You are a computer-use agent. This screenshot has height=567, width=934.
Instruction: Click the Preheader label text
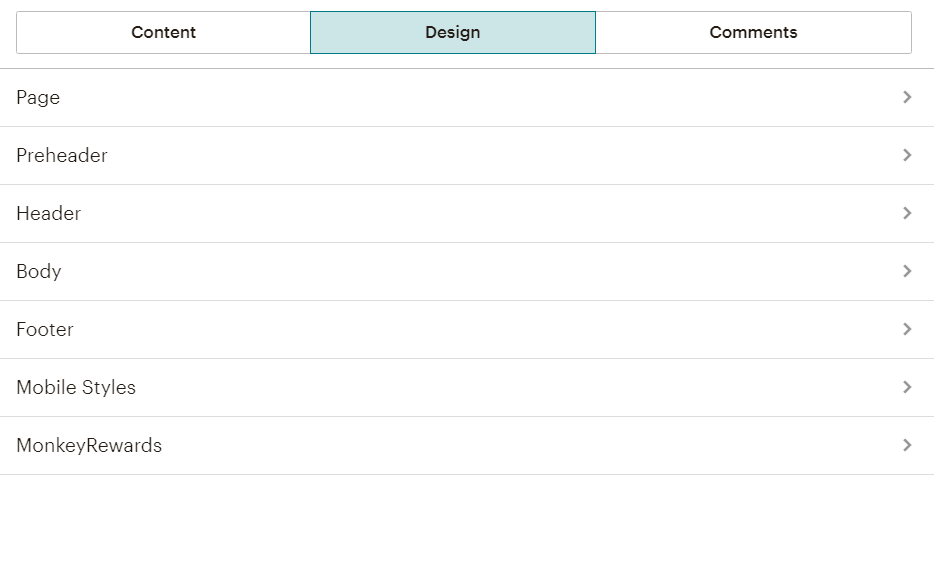62,155
